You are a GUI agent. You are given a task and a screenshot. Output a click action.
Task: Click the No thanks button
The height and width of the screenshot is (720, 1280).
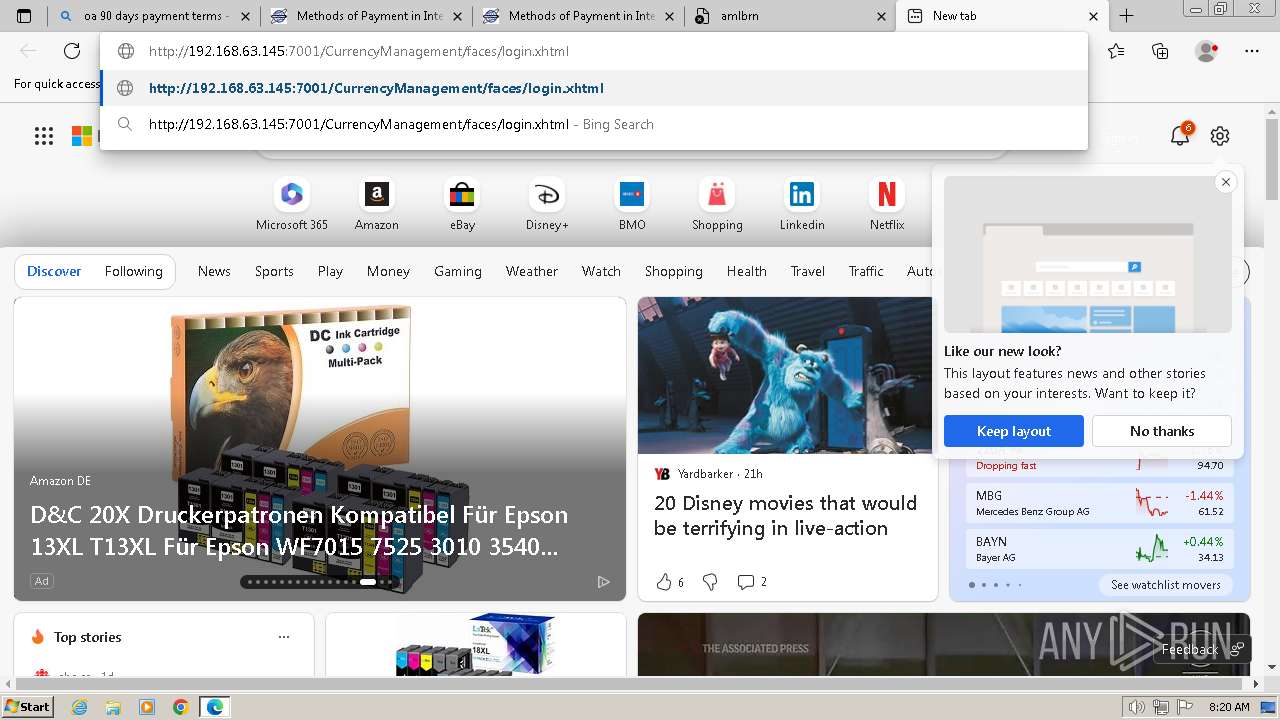[1162, 431]
